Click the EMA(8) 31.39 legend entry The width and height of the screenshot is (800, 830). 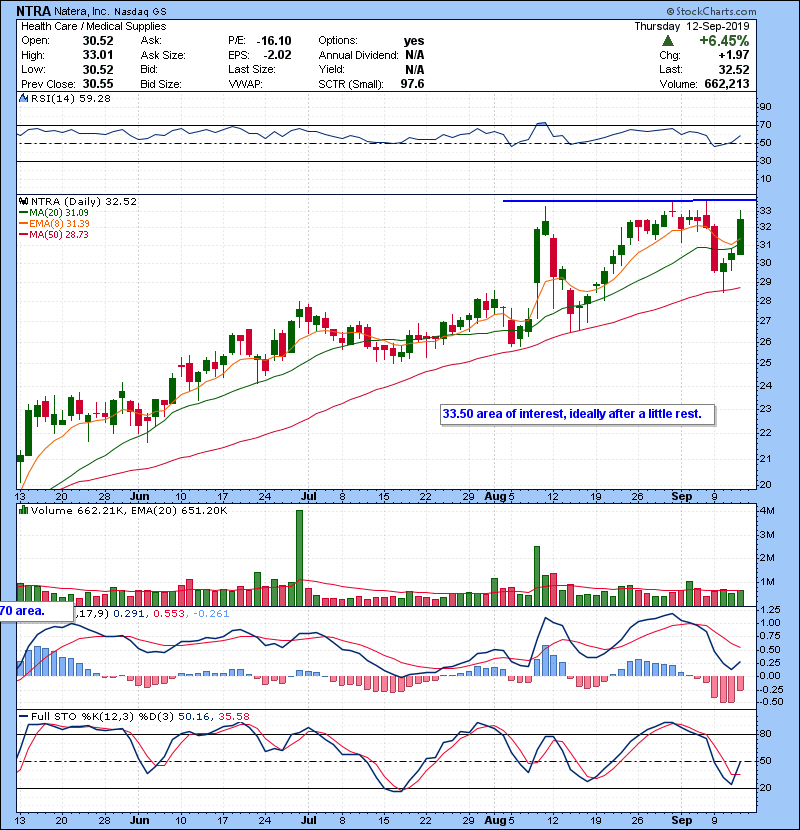(x=54, y=224)
